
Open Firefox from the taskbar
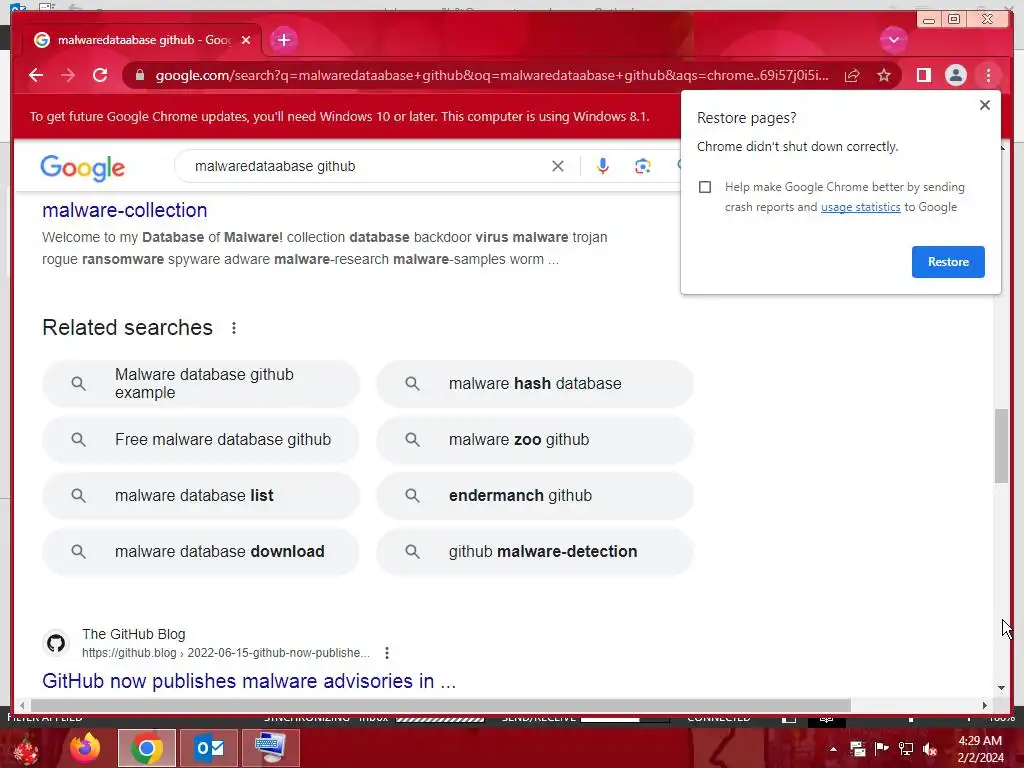(x=85, y=748)
